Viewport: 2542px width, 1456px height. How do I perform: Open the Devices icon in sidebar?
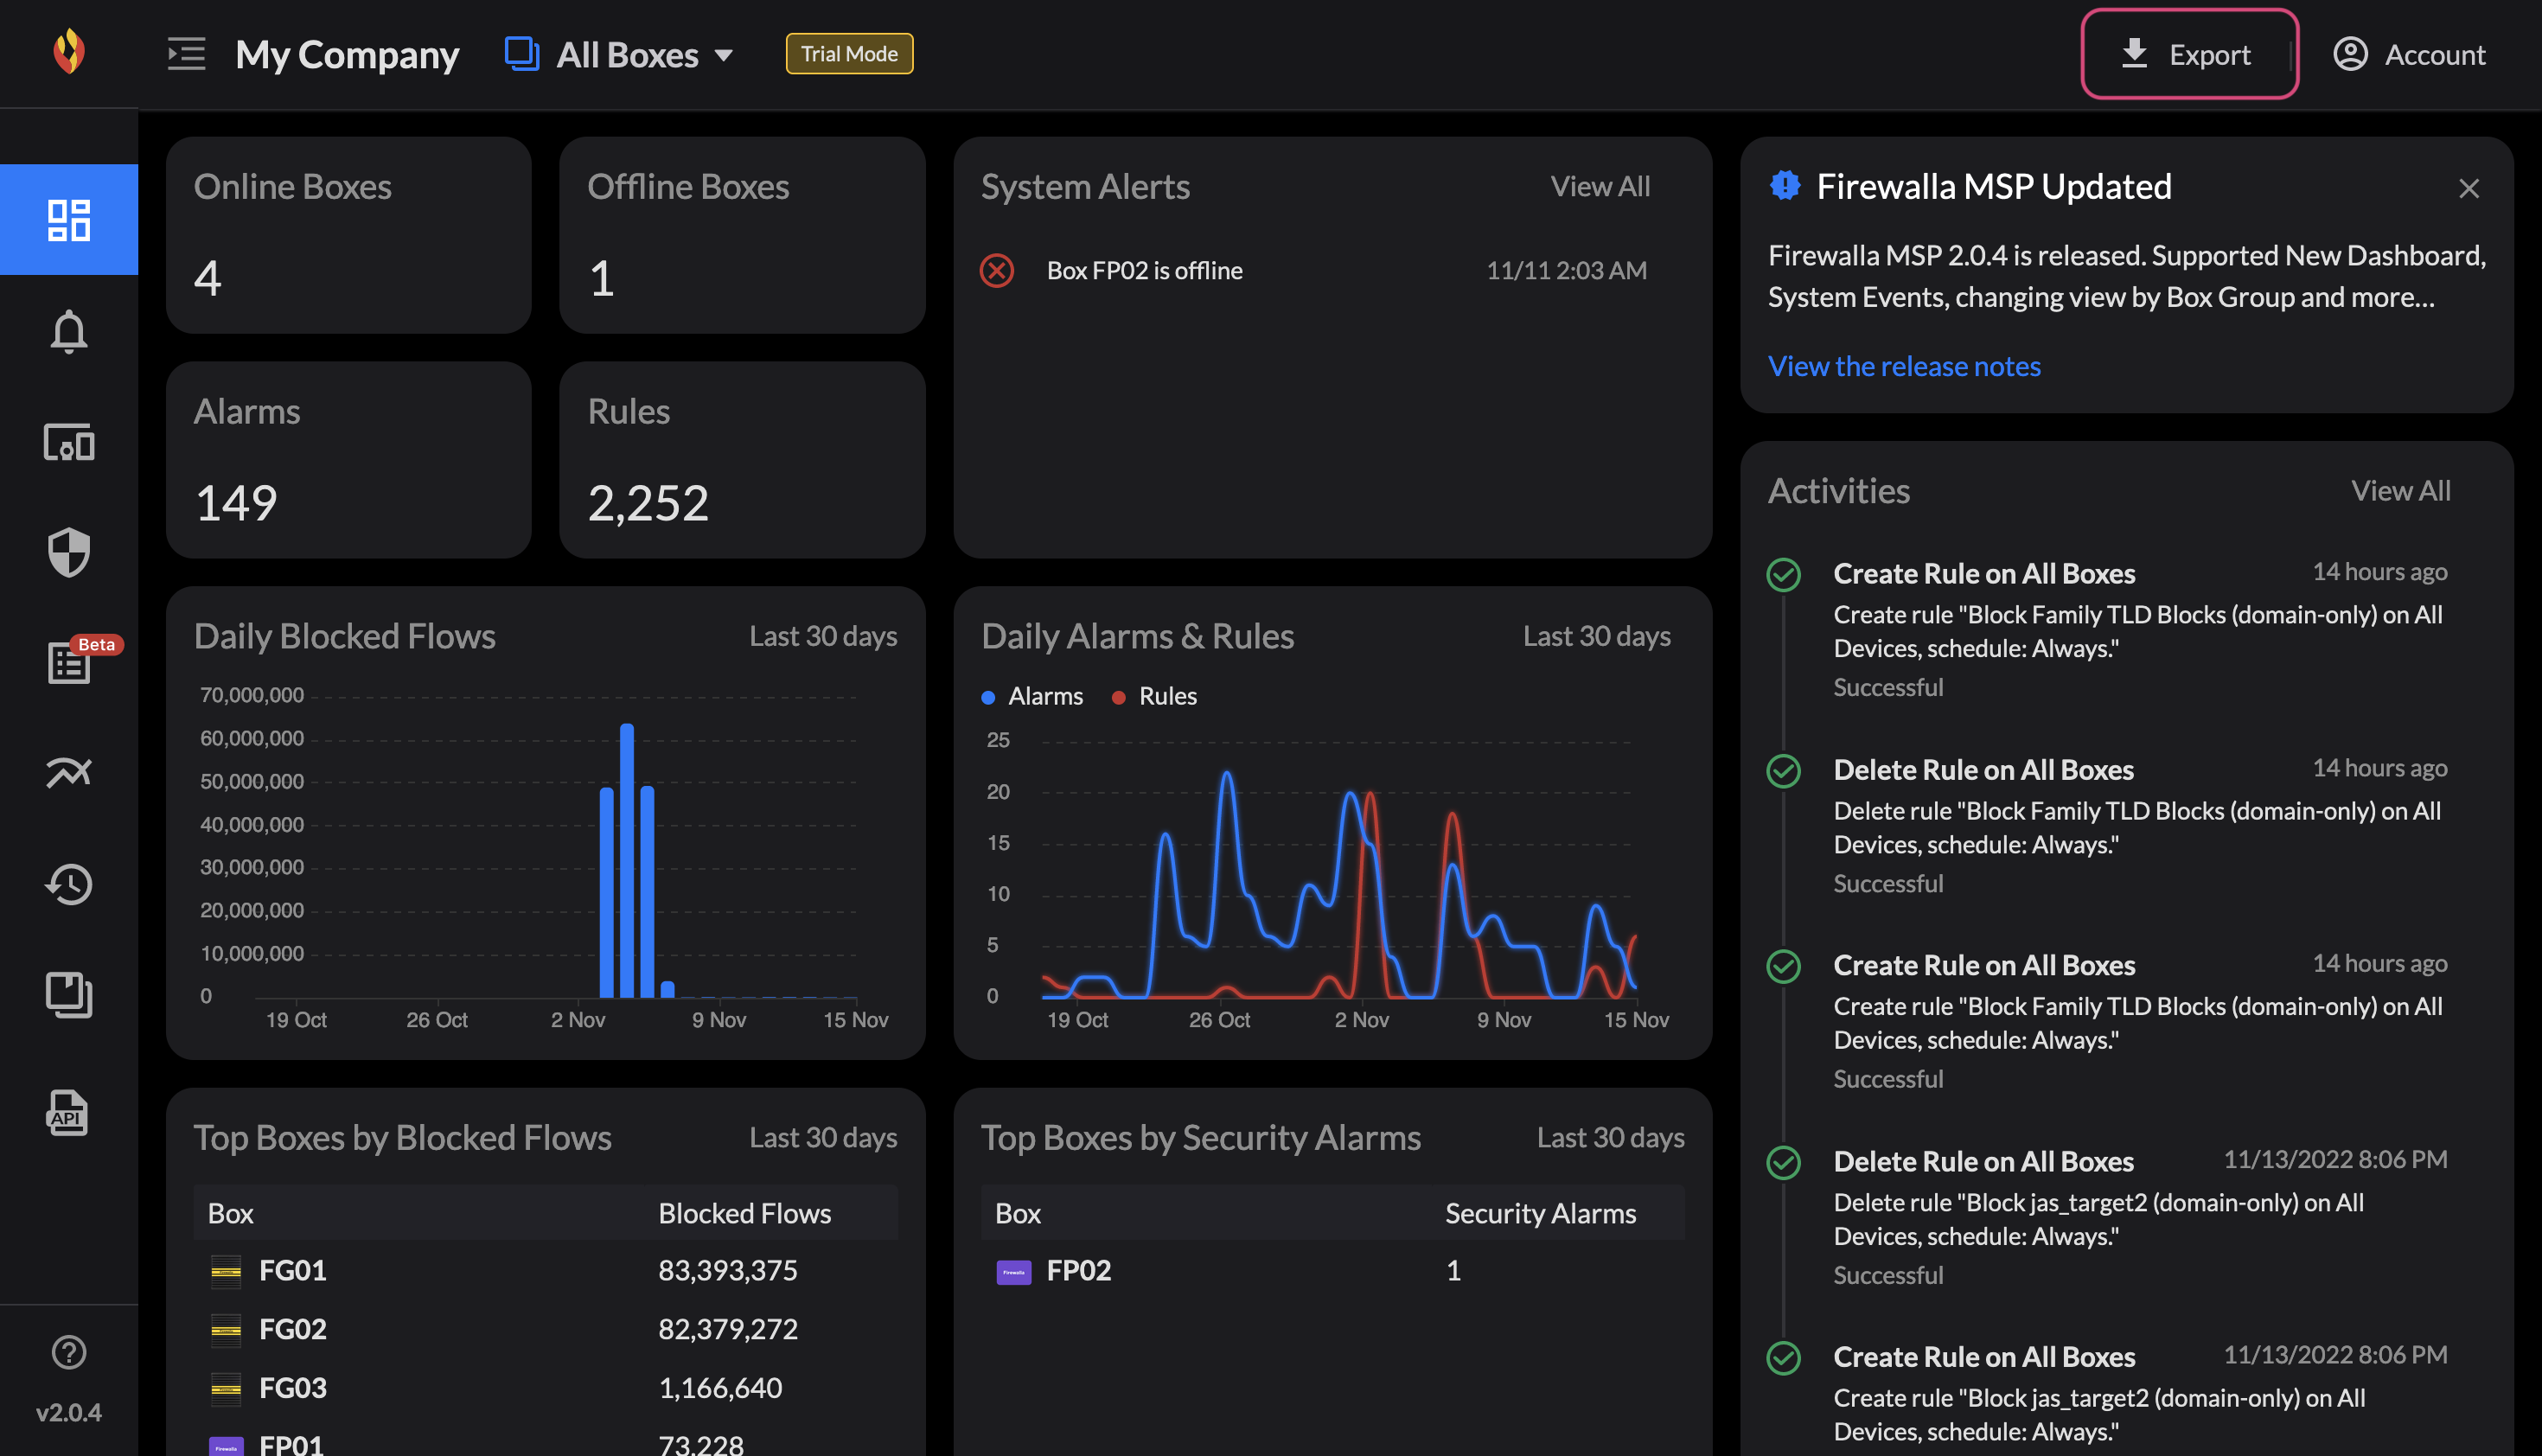[69, 441]
